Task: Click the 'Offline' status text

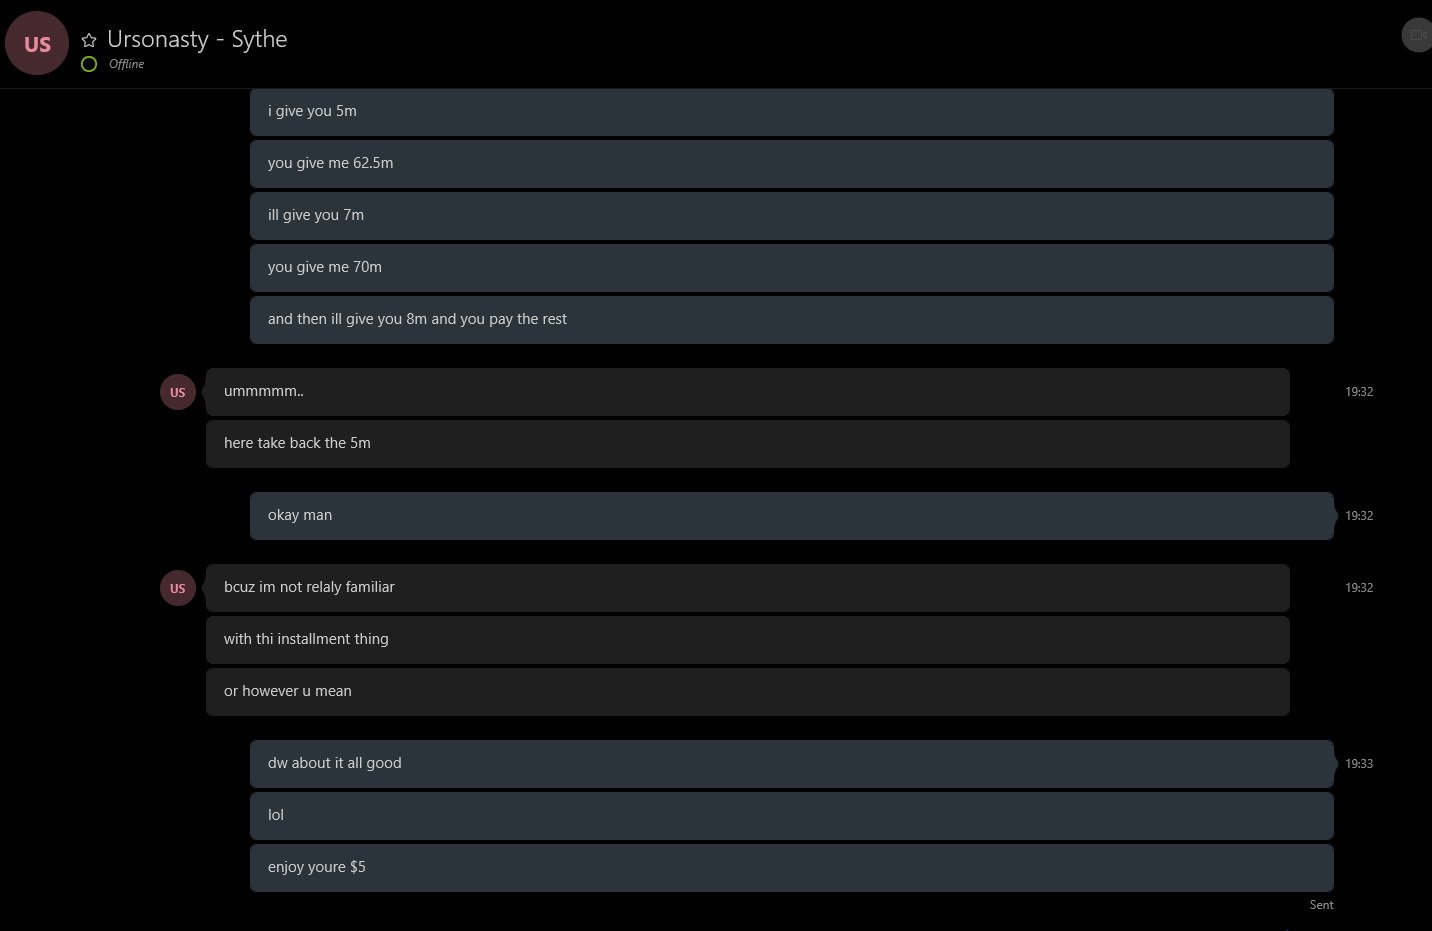Action: (x=126, y=64)
